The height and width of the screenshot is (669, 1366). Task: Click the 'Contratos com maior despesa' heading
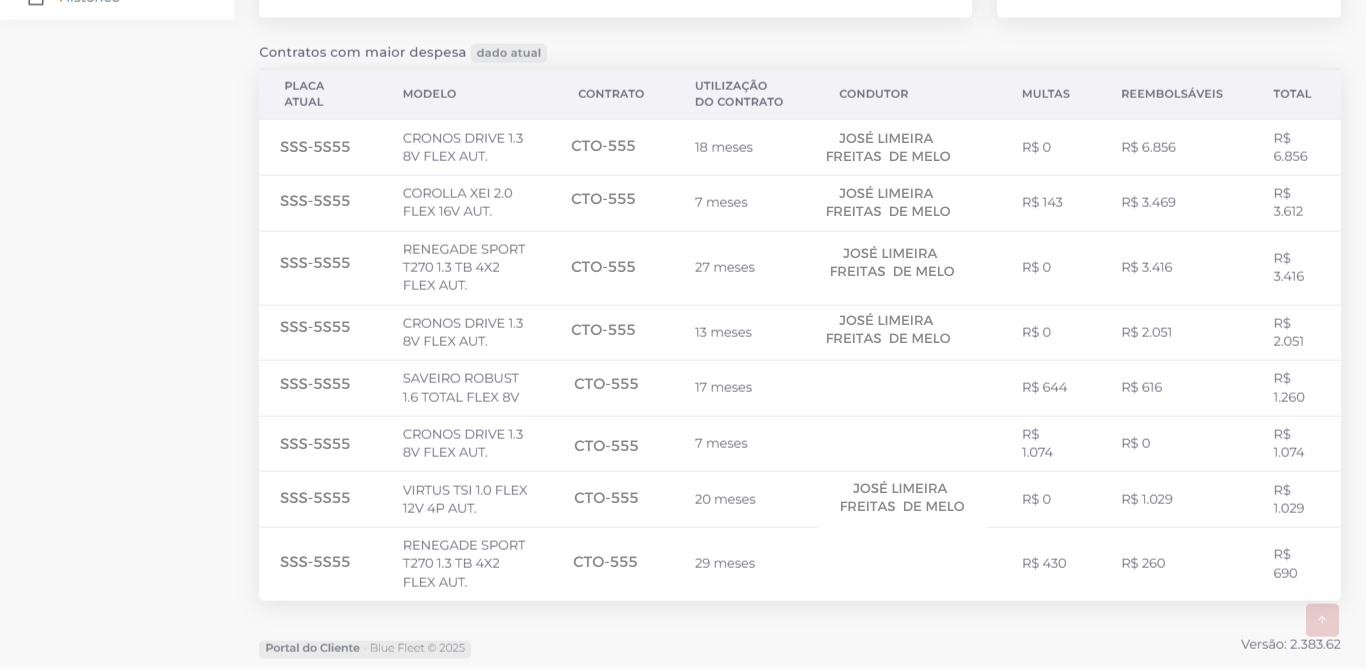tap(363, 52)
